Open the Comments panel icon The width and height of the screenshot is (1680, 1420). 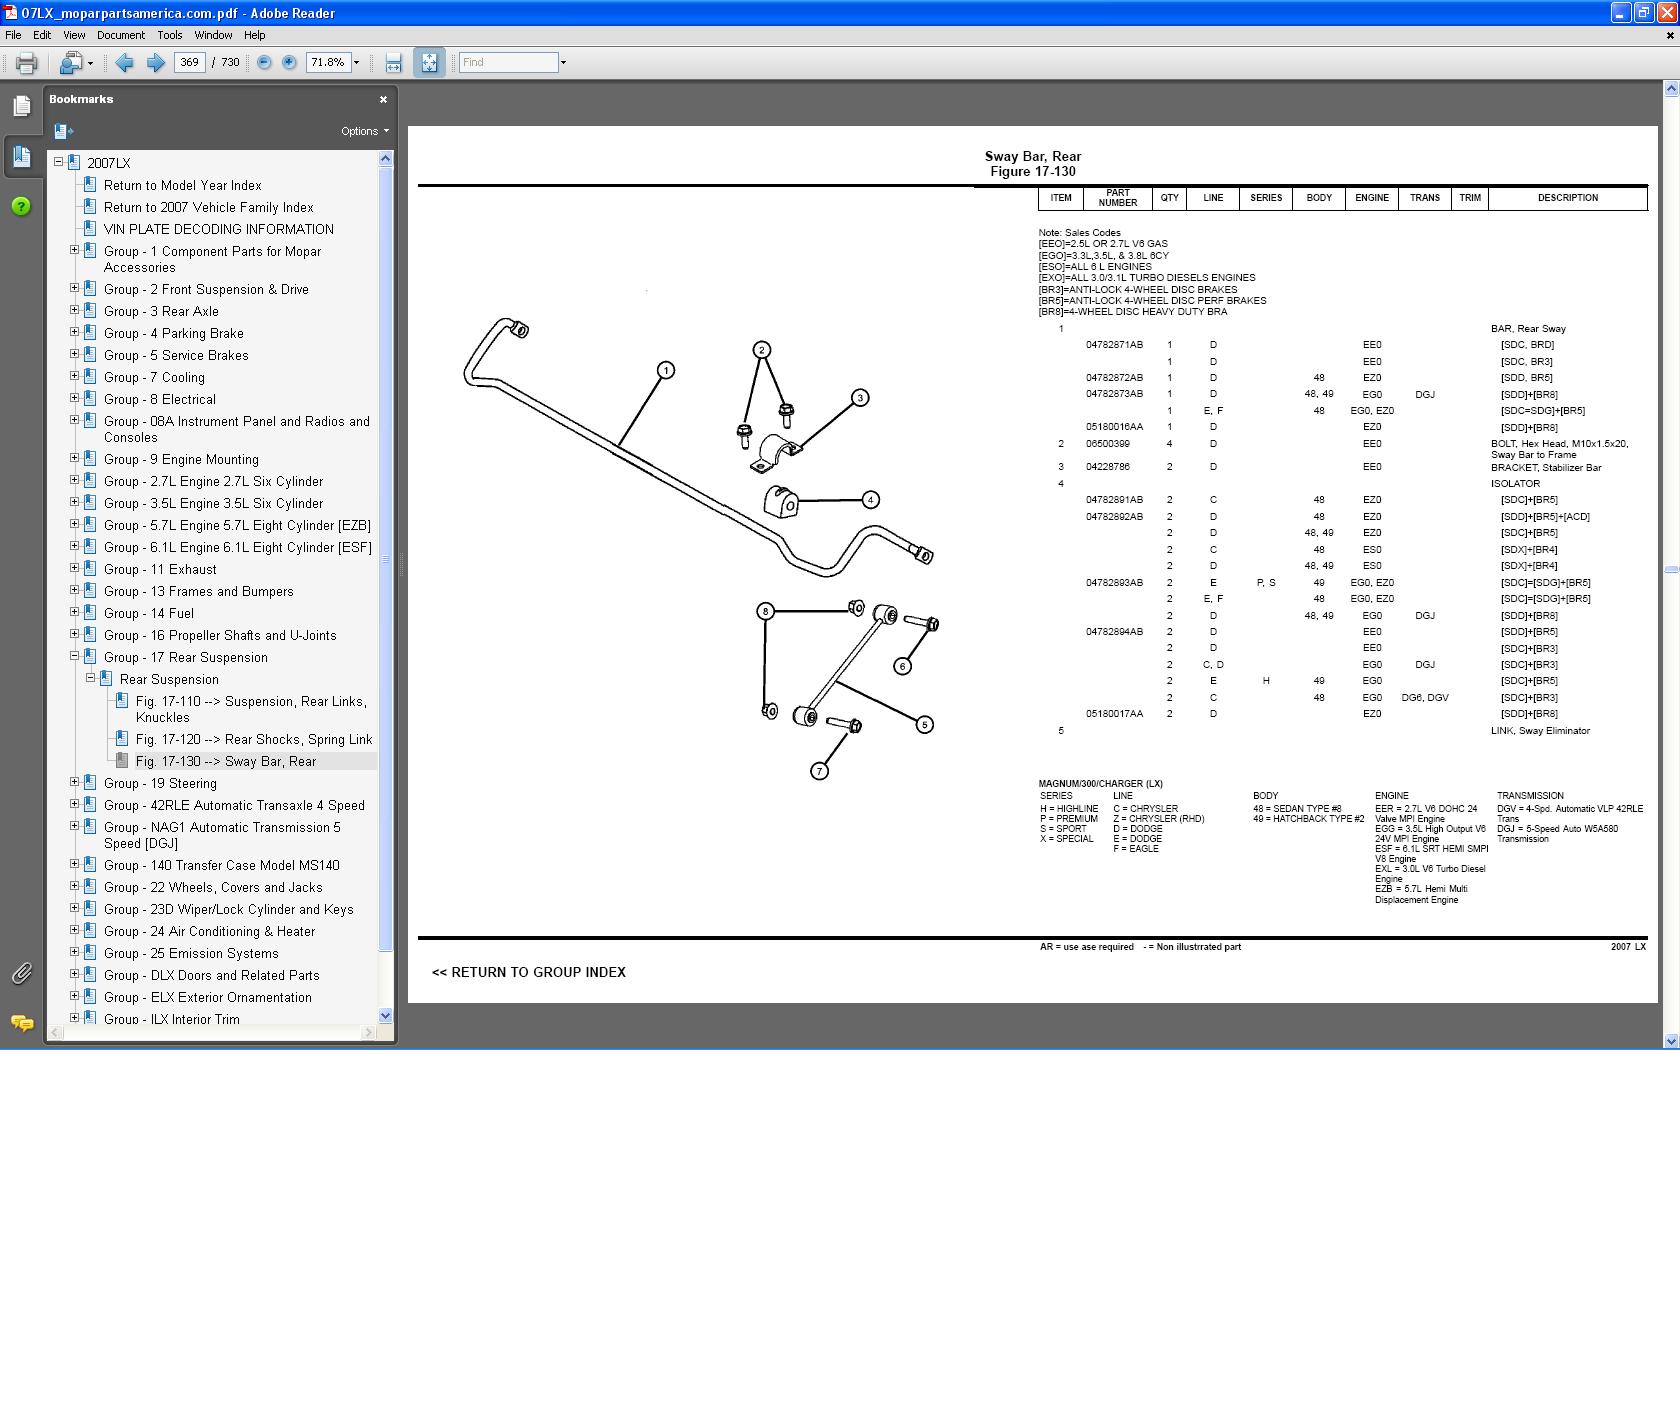pos(22,1024)
